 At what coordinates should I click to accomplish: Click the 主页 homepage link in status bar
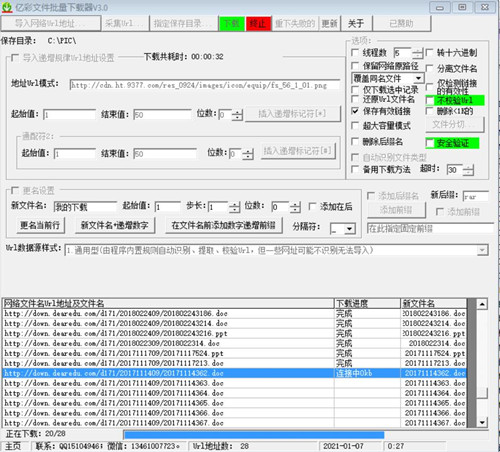click(13, 446)
